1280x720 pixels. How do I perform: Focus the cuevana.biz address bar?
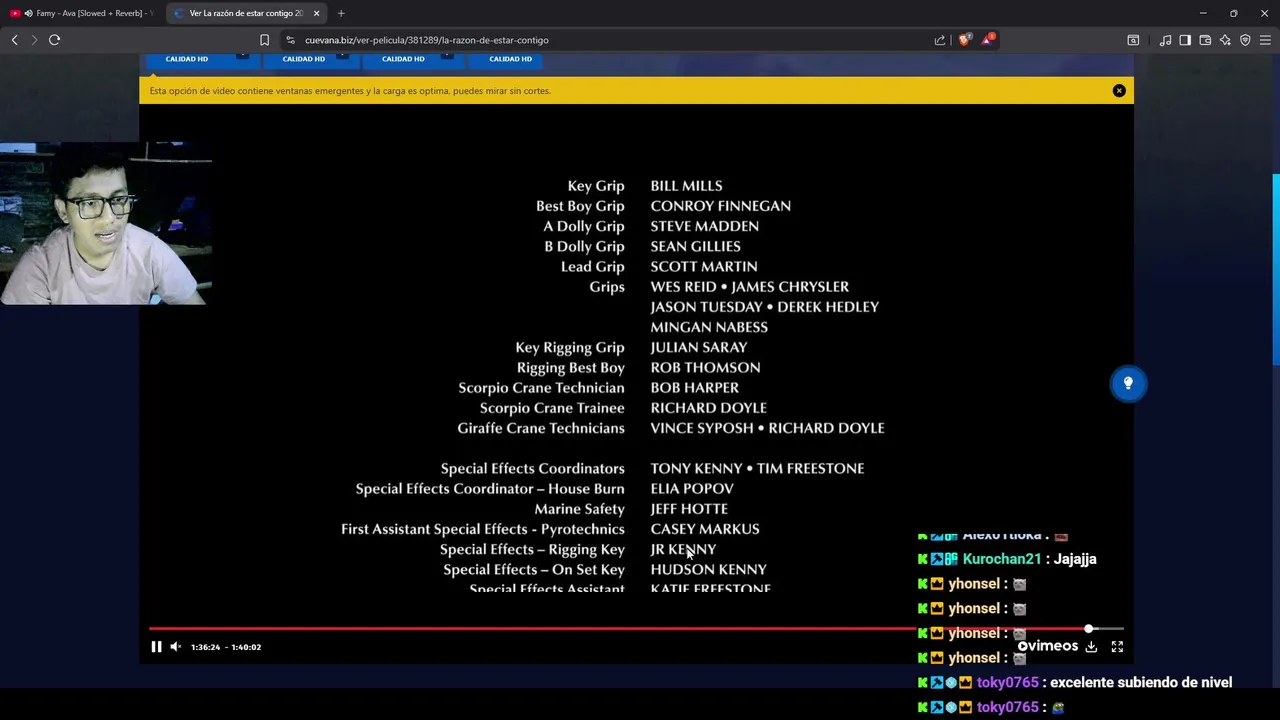click(x=427, y=40)
